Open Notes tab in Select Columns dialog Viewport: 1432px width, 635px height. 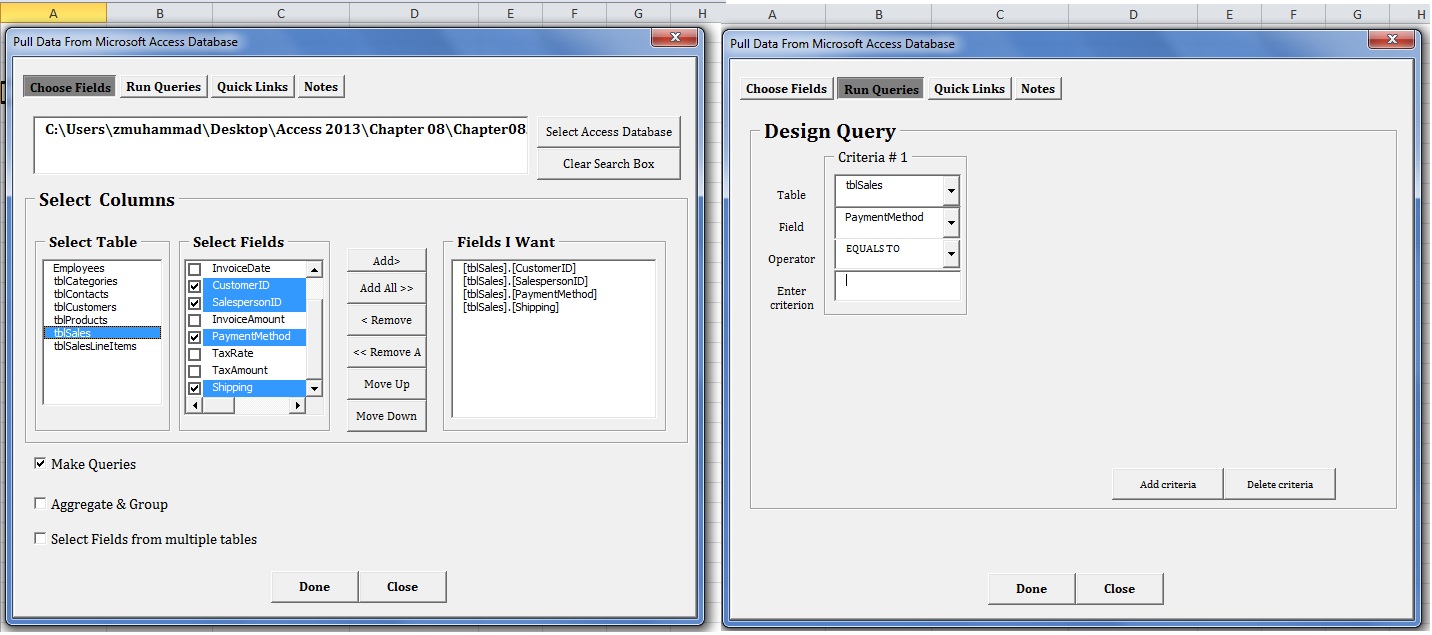[x=321, y=87]
